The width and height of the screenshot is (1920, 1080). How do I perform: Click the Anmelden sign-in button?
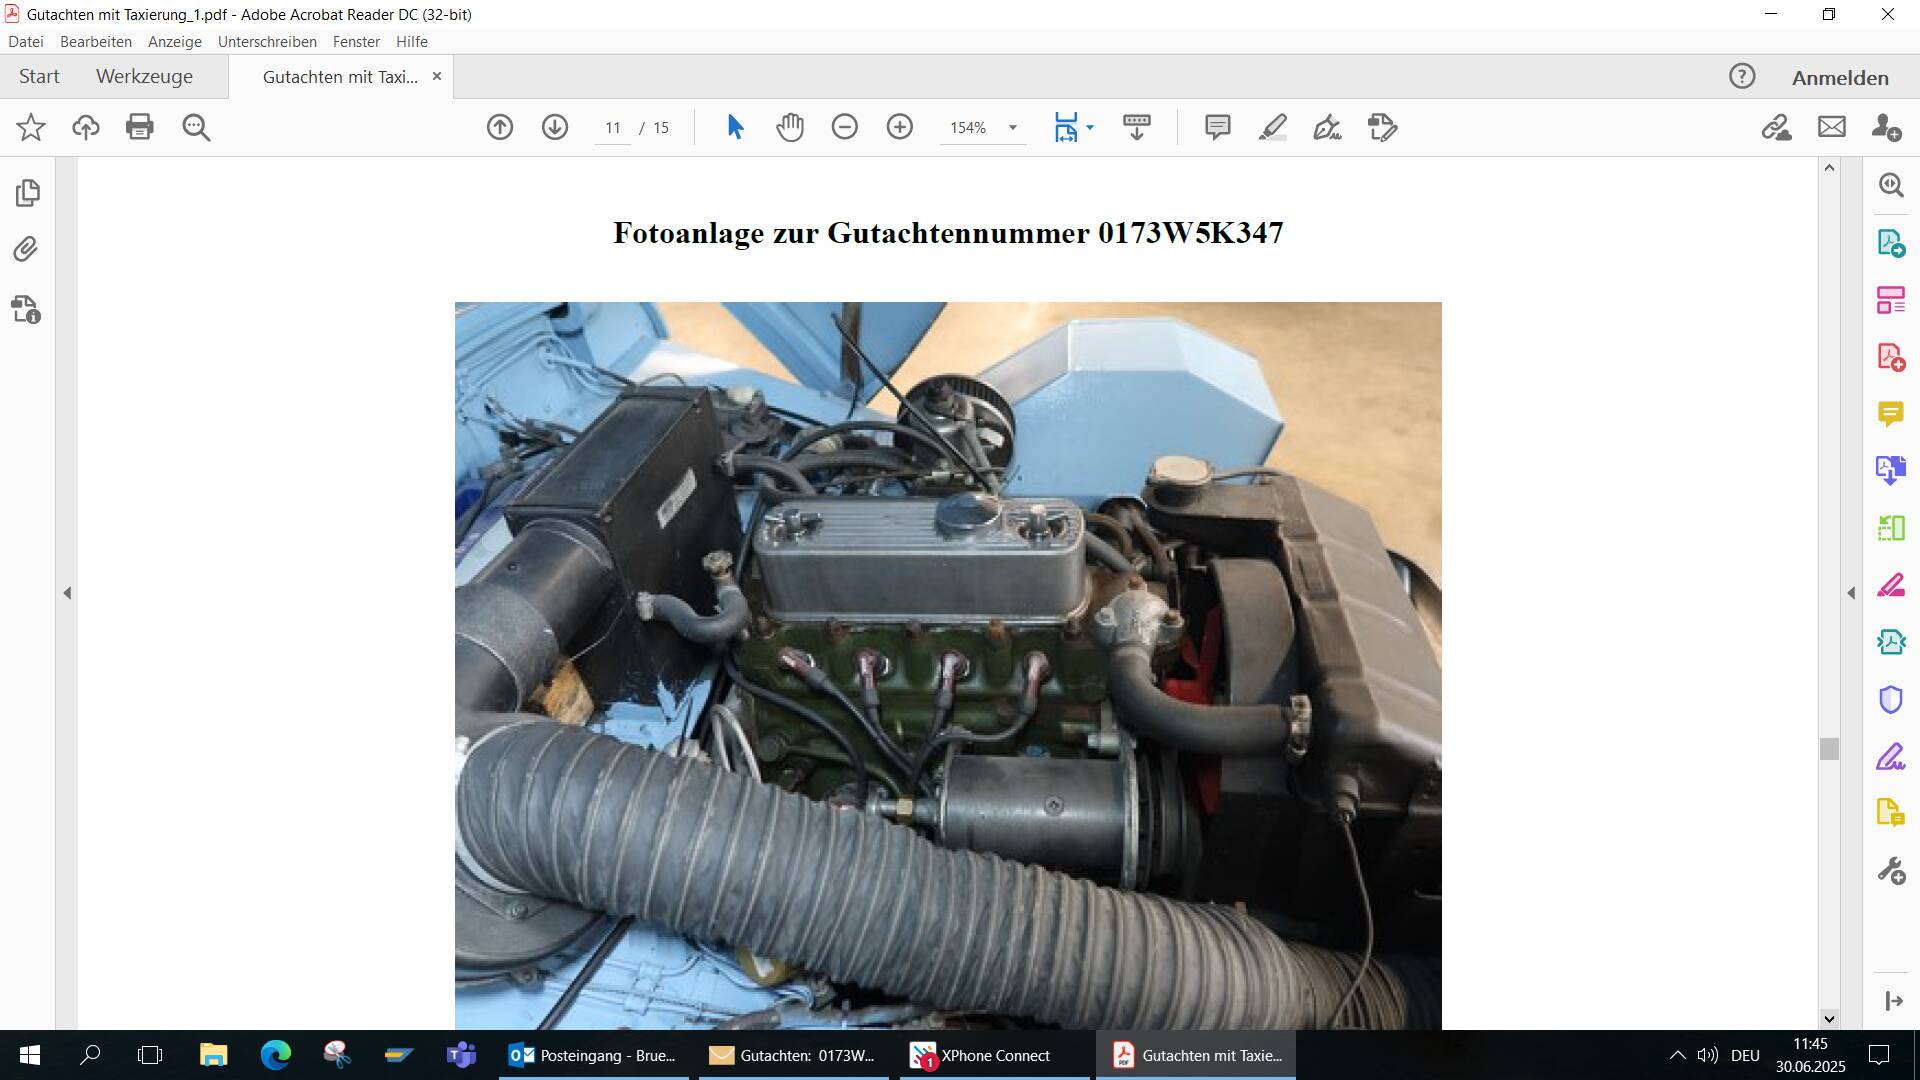click(1839, 78)
